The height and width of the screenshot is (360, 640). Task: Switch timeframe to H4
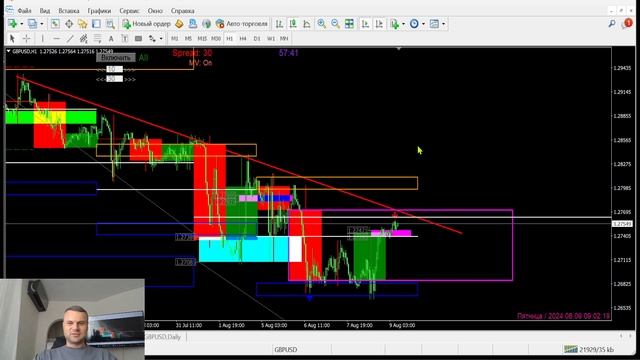pos(243,38)
